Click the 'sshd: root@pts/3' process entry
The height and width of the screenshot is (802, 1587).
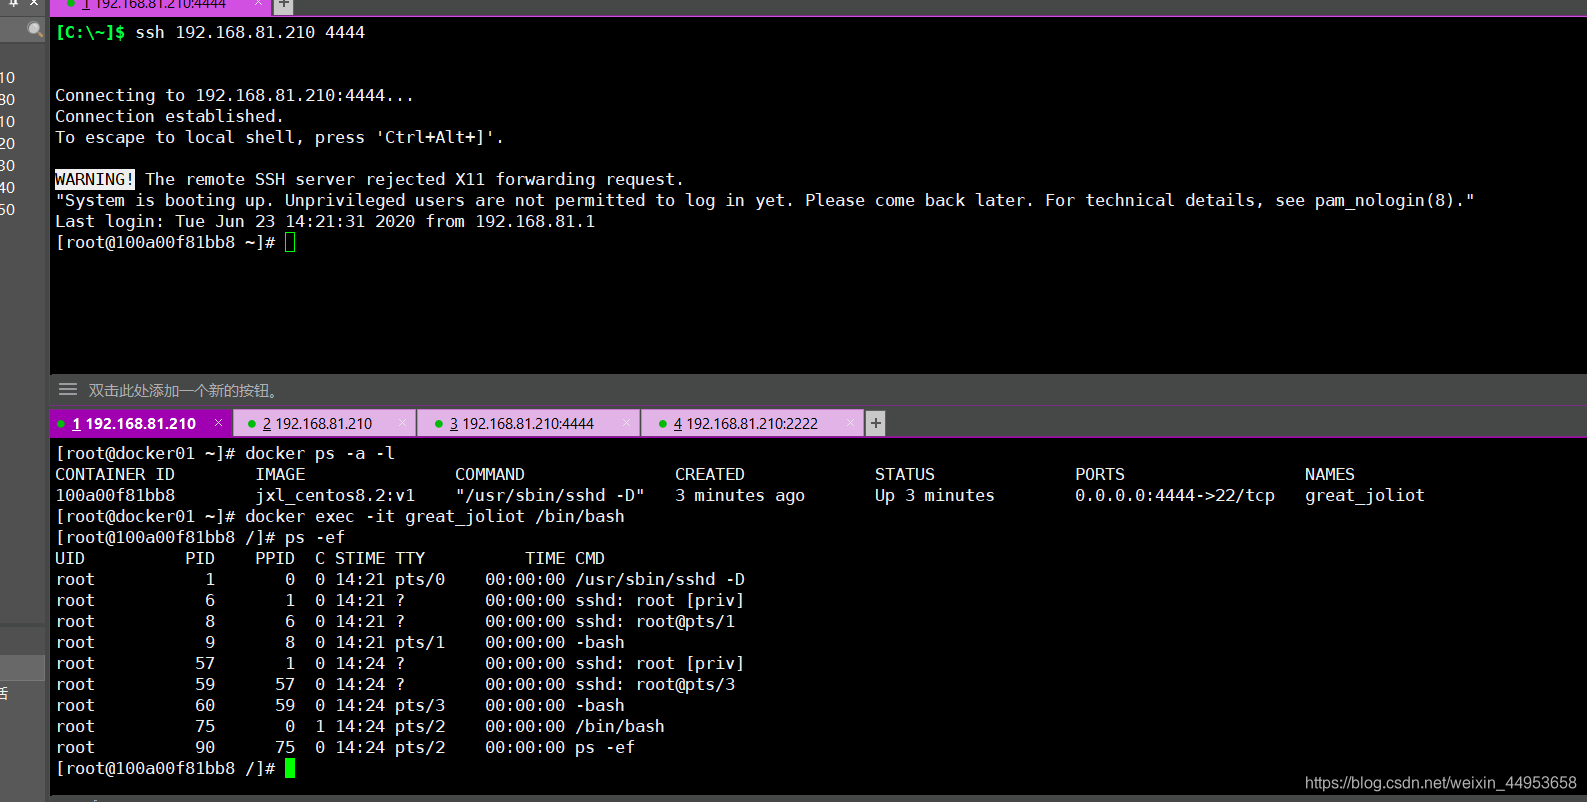coord(655,684)
